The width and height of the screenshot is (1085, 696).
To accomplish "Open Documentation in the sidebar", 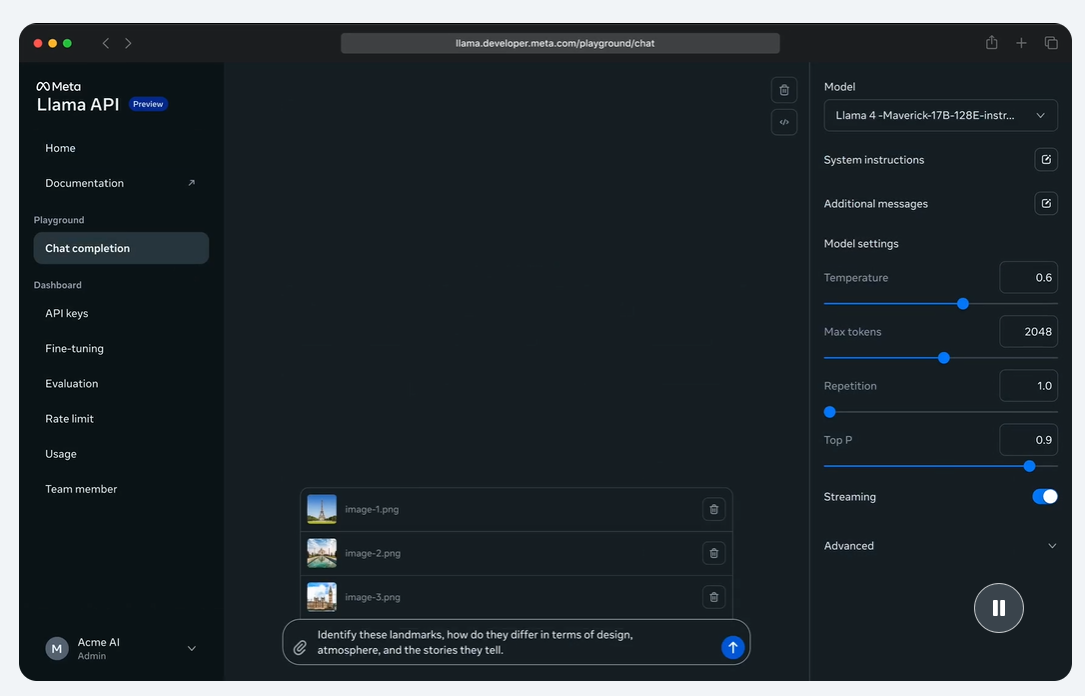I will (x=84, y=183).
